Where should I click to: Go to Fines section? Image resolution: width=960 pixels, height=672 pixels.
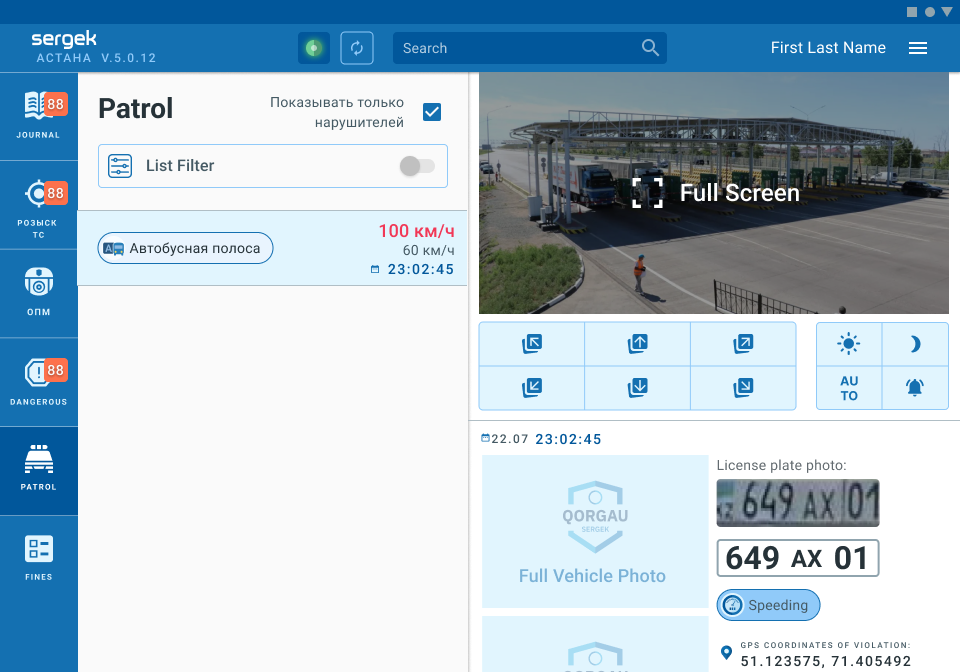(38, 558)
